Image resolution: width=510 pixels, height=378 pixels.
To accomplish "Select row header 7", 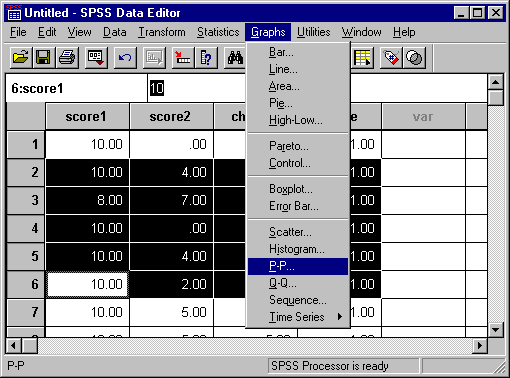I will [26, 312].
